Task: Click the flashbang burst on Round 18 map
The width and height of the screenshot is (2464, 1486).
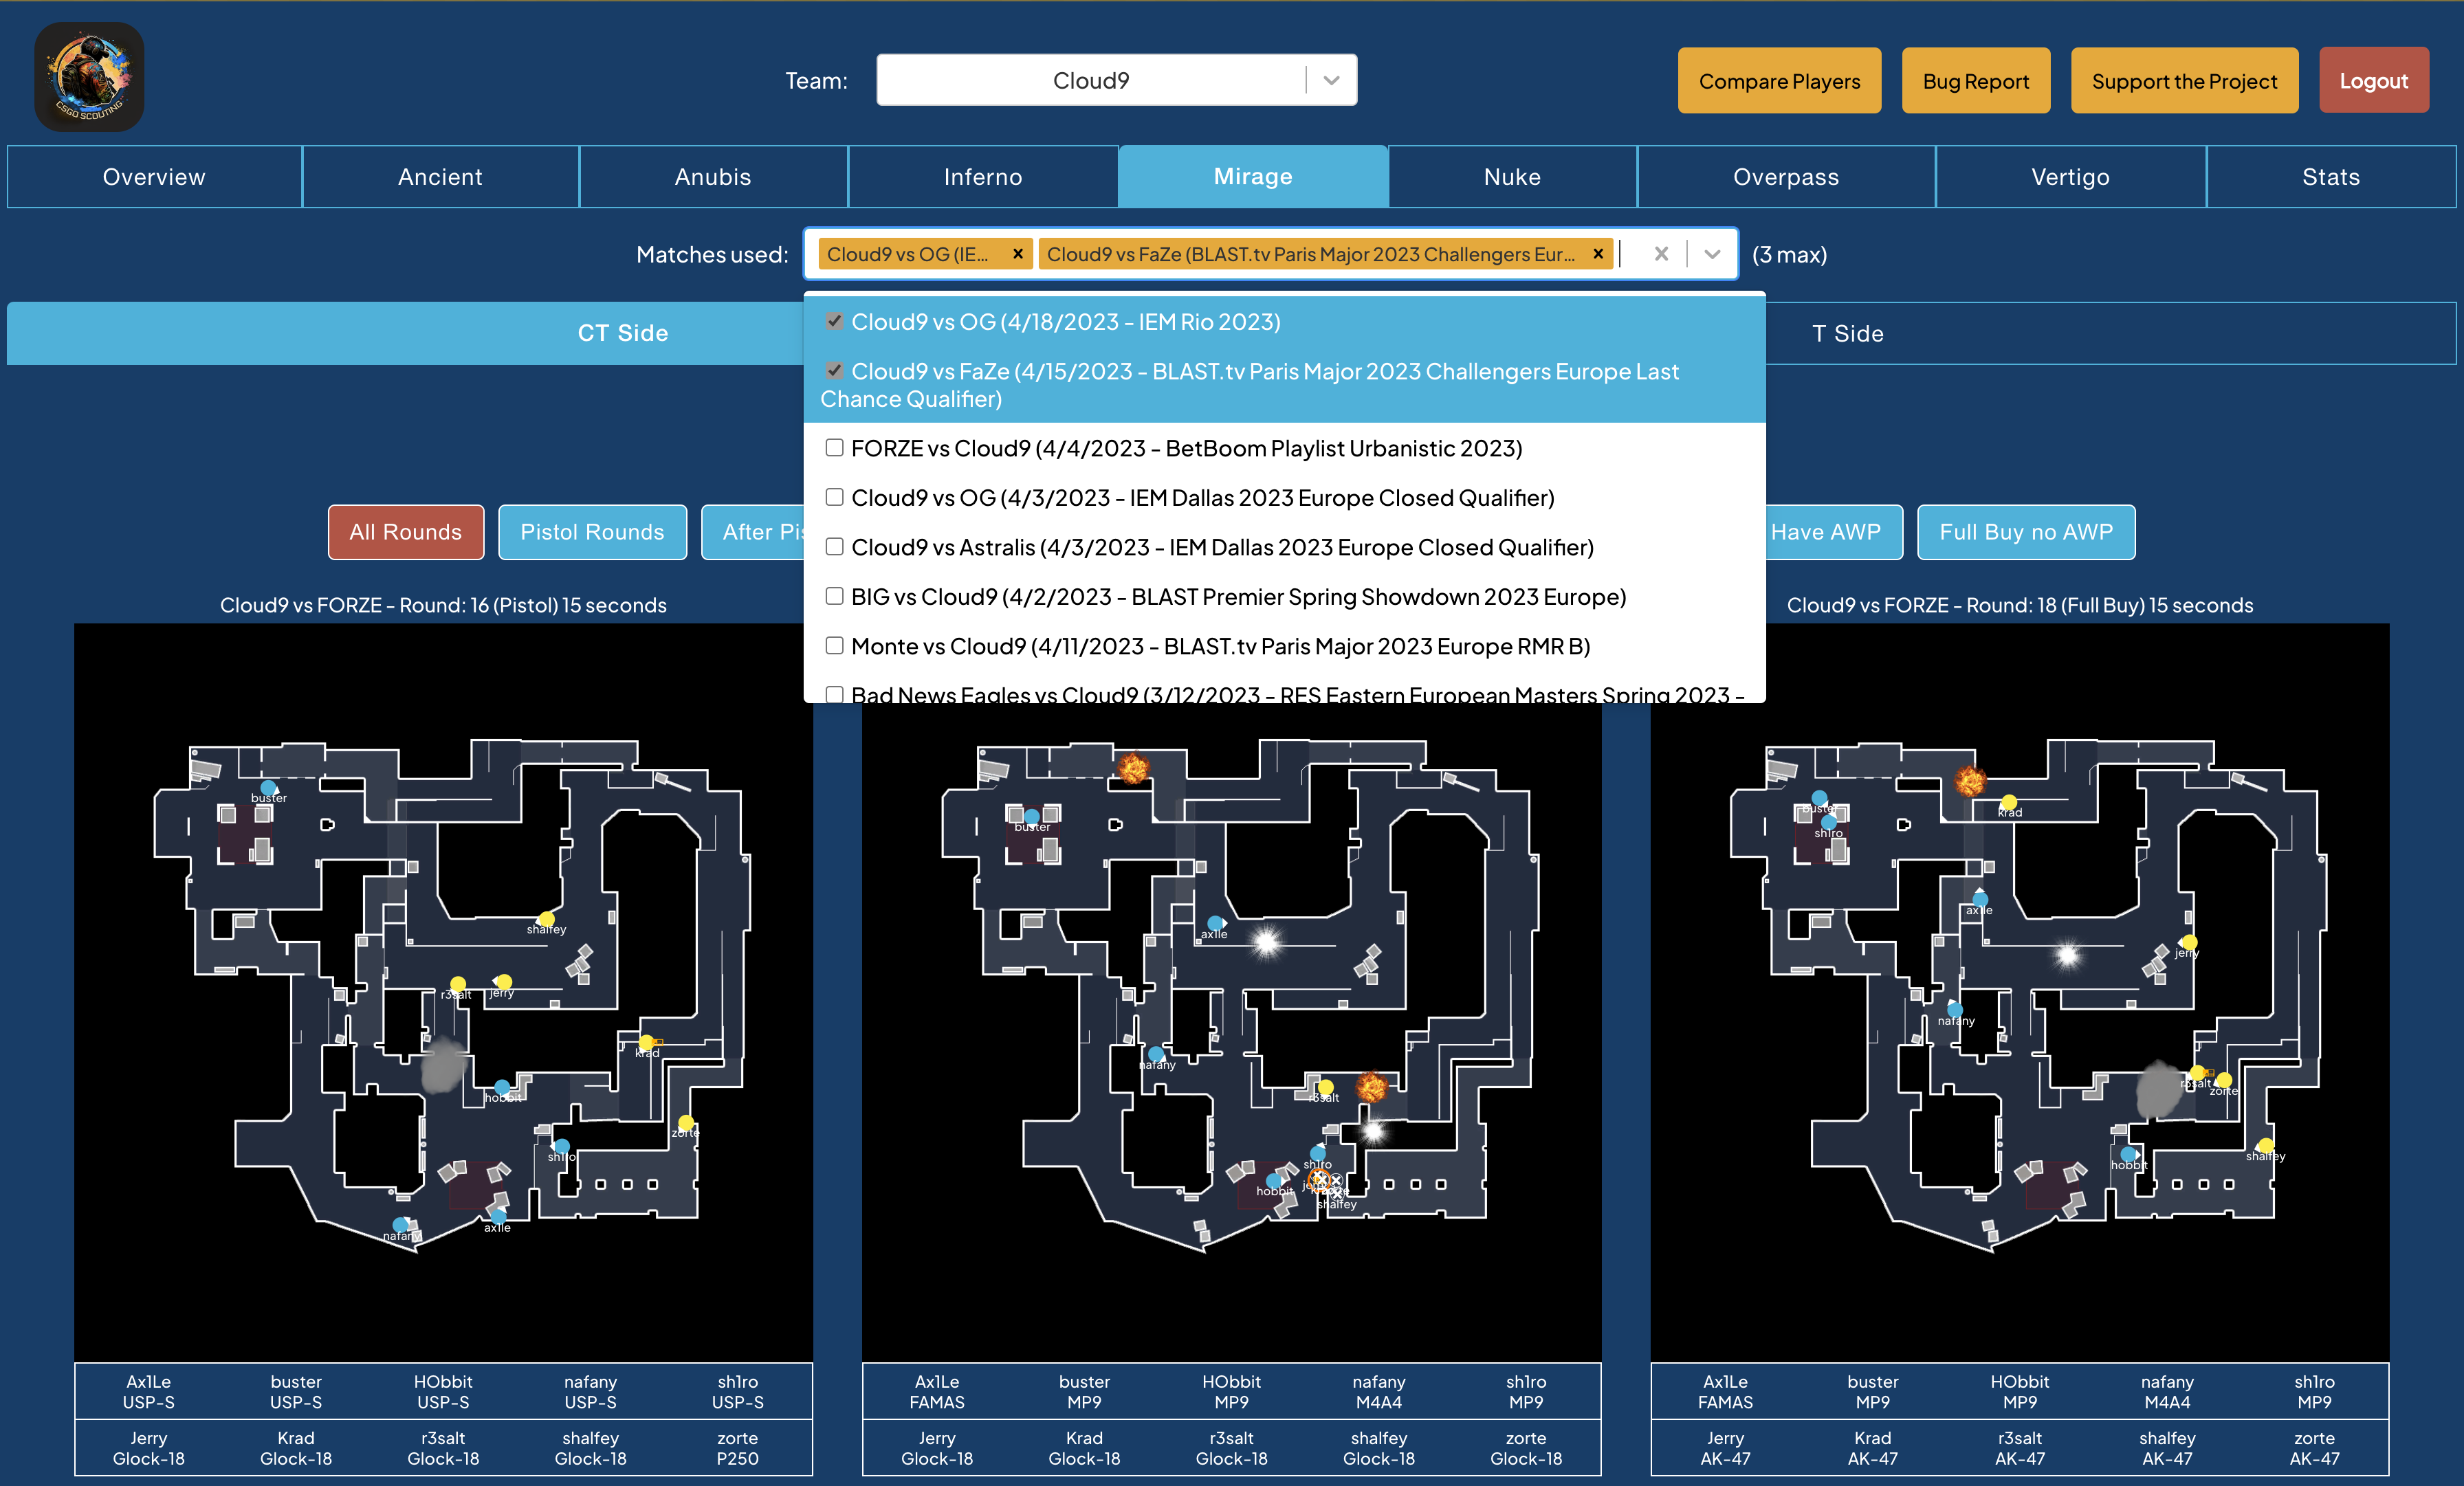Action: tap(2067, 956)
